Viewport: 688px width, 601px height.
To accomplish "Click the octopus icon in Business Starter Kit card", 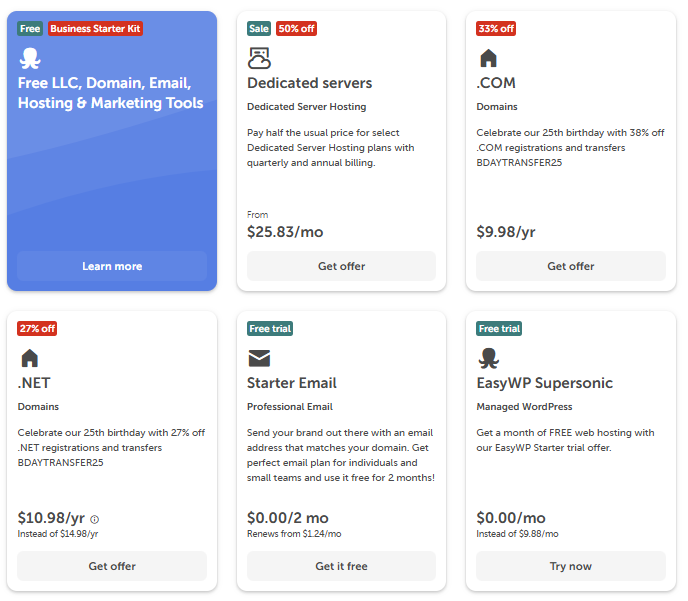I will click(30, 58).
